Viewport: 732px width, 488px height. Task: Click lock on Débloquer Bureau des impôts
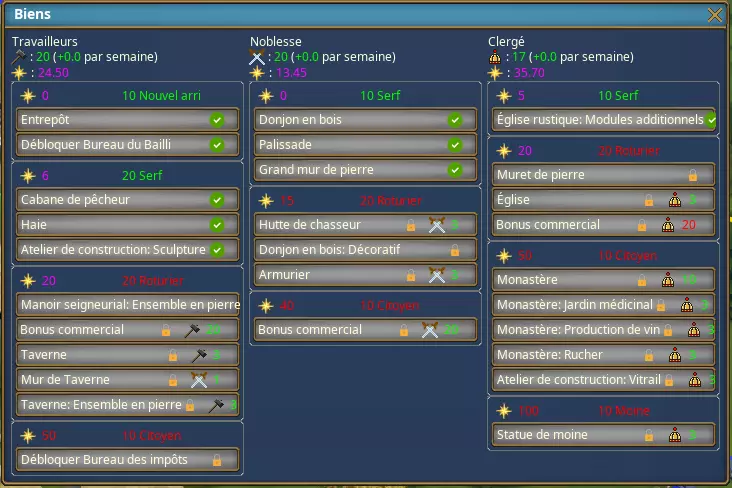217,460
